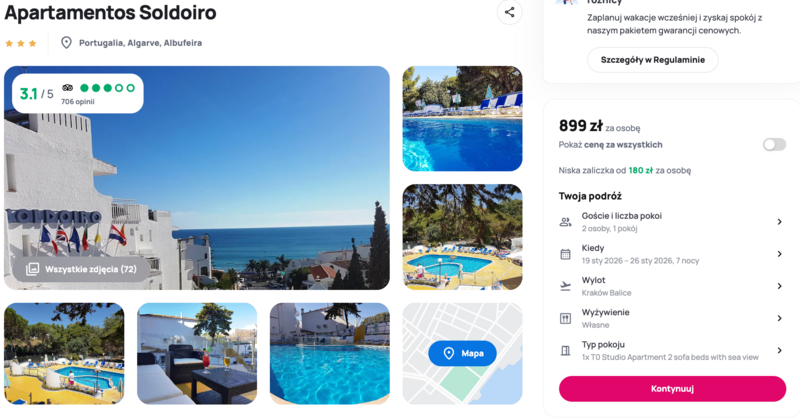Screen dimensions: 800x419
Task: Click the Kontynuuj button
Action: pos(672,389)
